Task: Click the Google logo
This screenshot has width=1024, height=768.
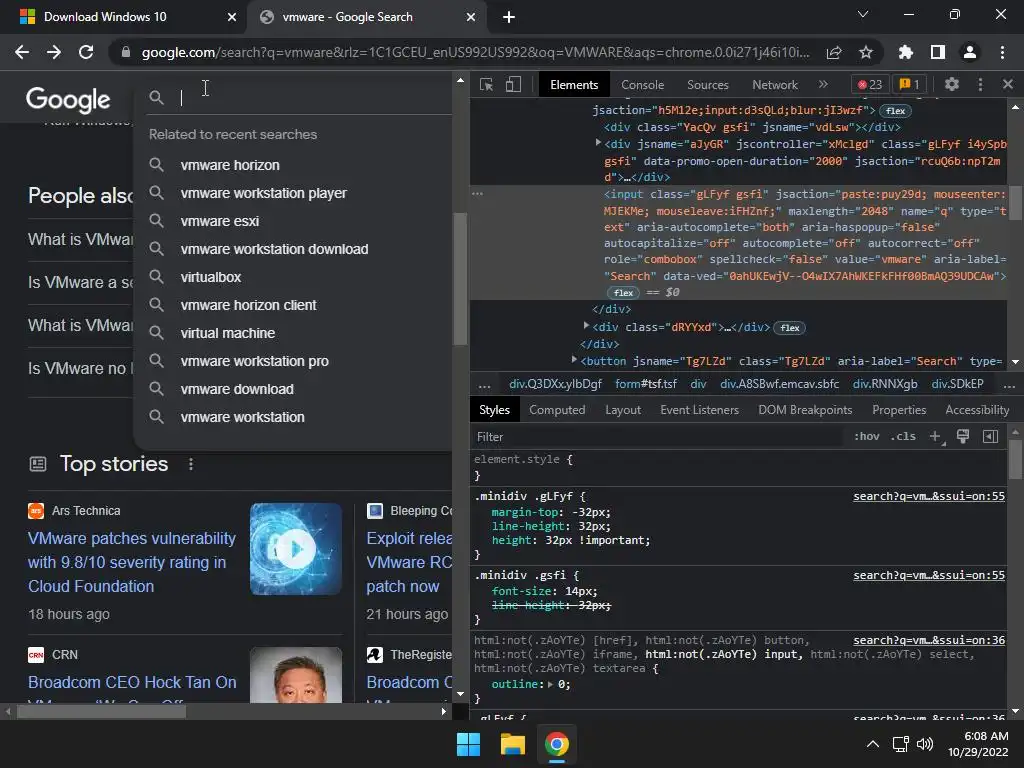Action: click(68, 99)
